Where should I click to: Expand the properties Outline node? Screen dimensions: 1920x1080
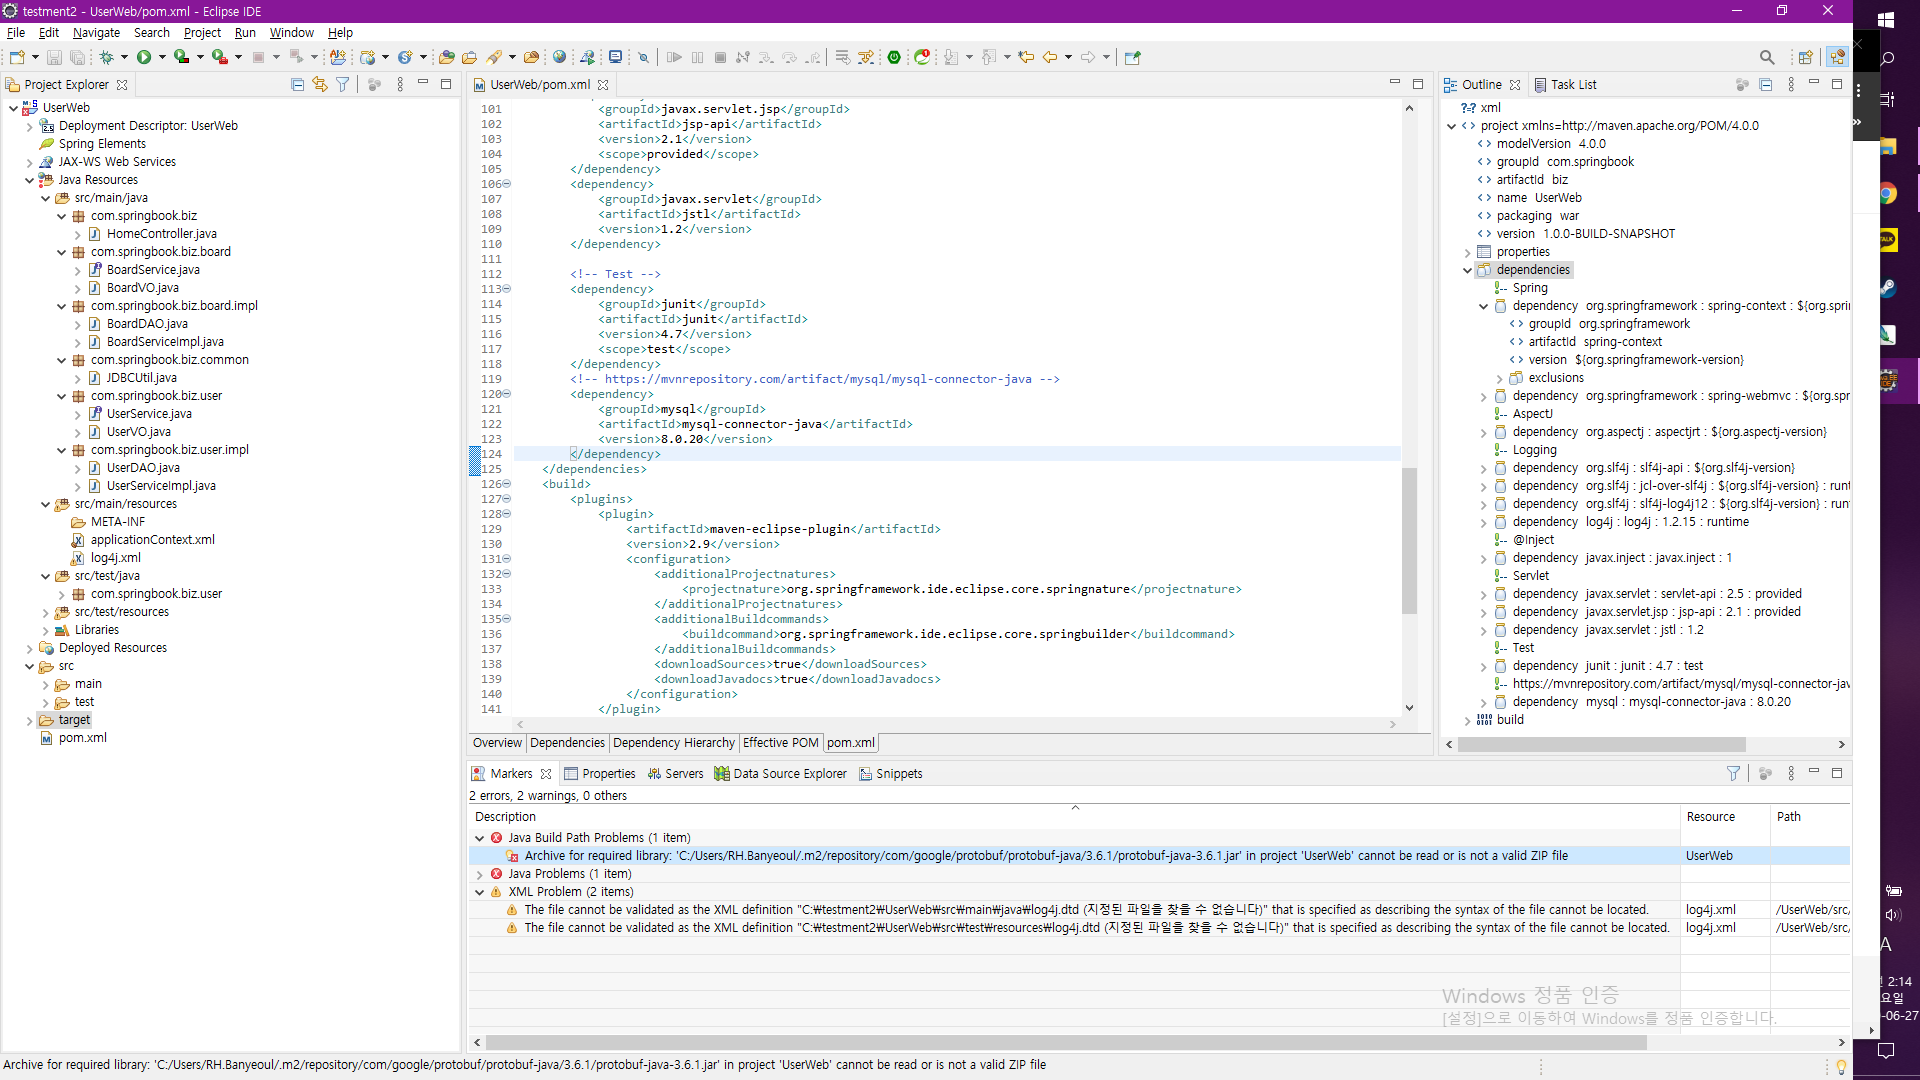pyautogui.click(x=1467, y=252)
